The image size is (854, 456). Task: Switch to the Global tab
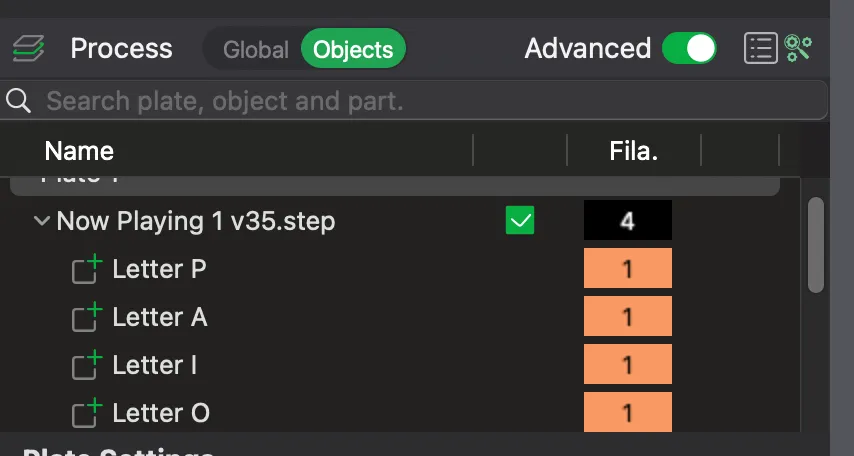click(255, 49)
